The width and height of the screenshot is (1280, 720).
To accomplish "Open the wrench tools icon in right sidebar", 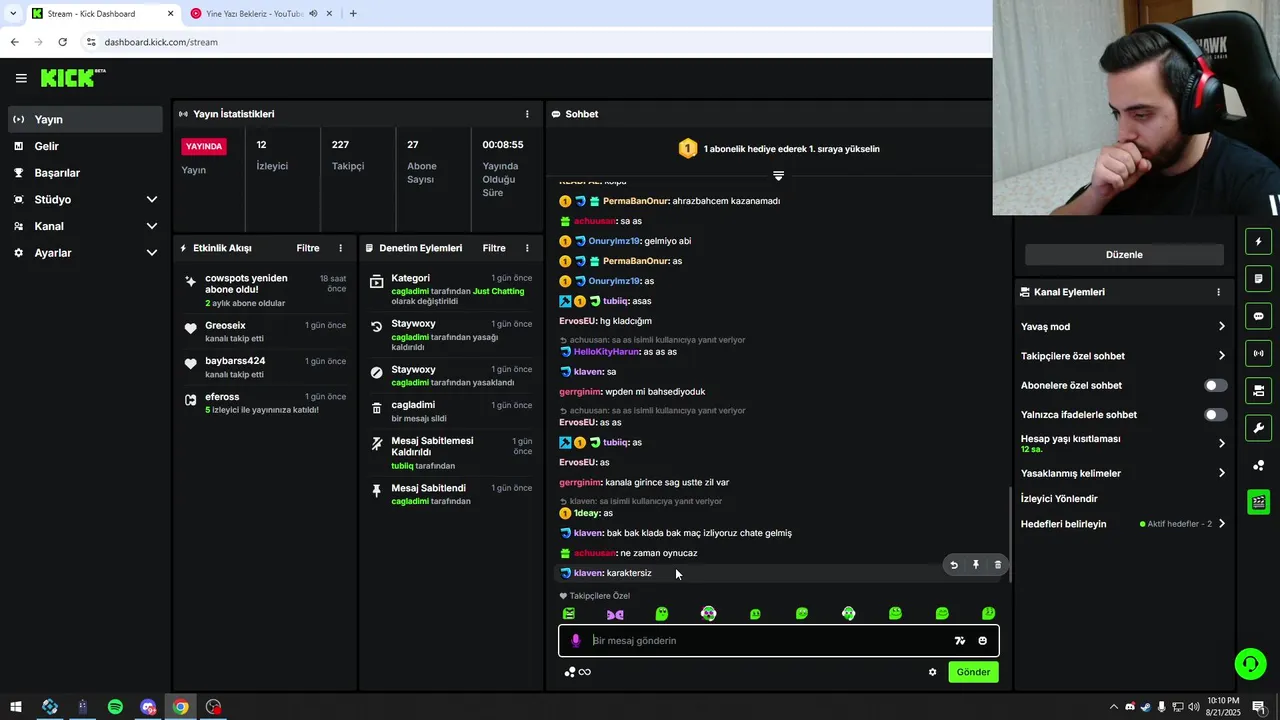I will 1258,428.
